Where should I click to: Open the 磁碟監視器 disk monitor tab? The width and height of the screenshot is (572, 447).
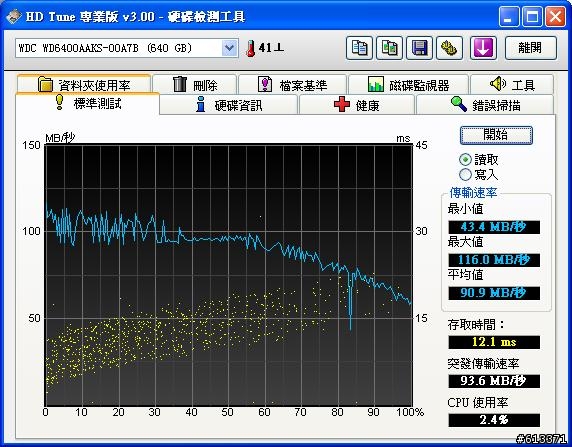coord(409,85)
